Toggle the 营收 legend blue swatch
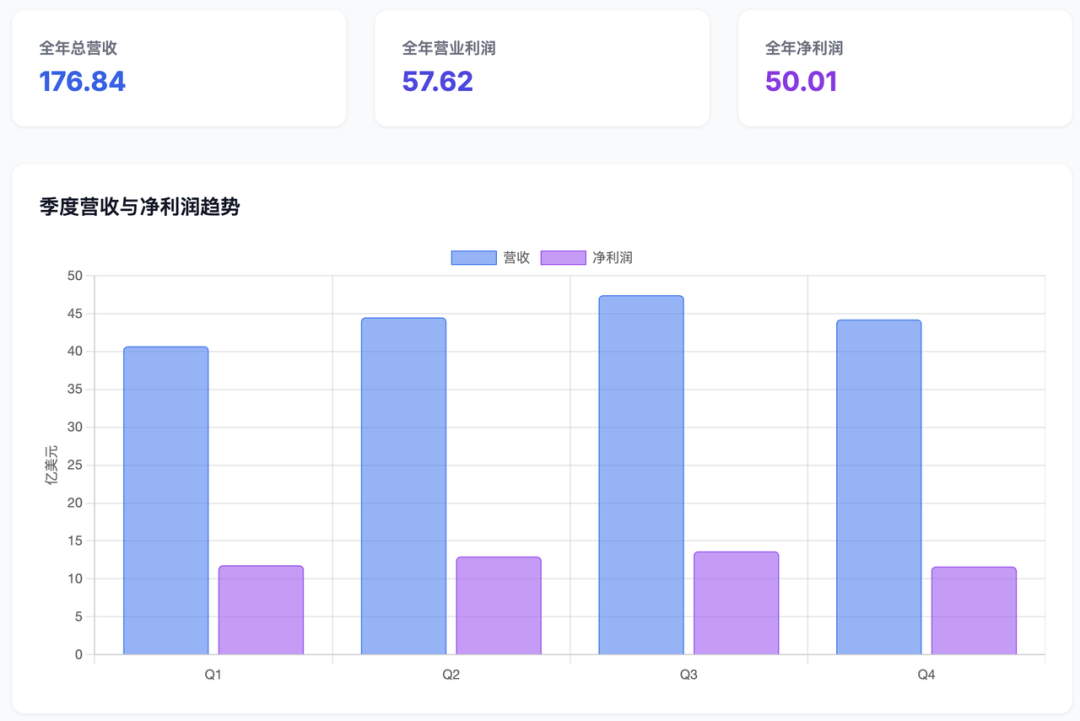Image resolution: width=1080 pixels, height=721 pixels. click(x=473, y=258)
